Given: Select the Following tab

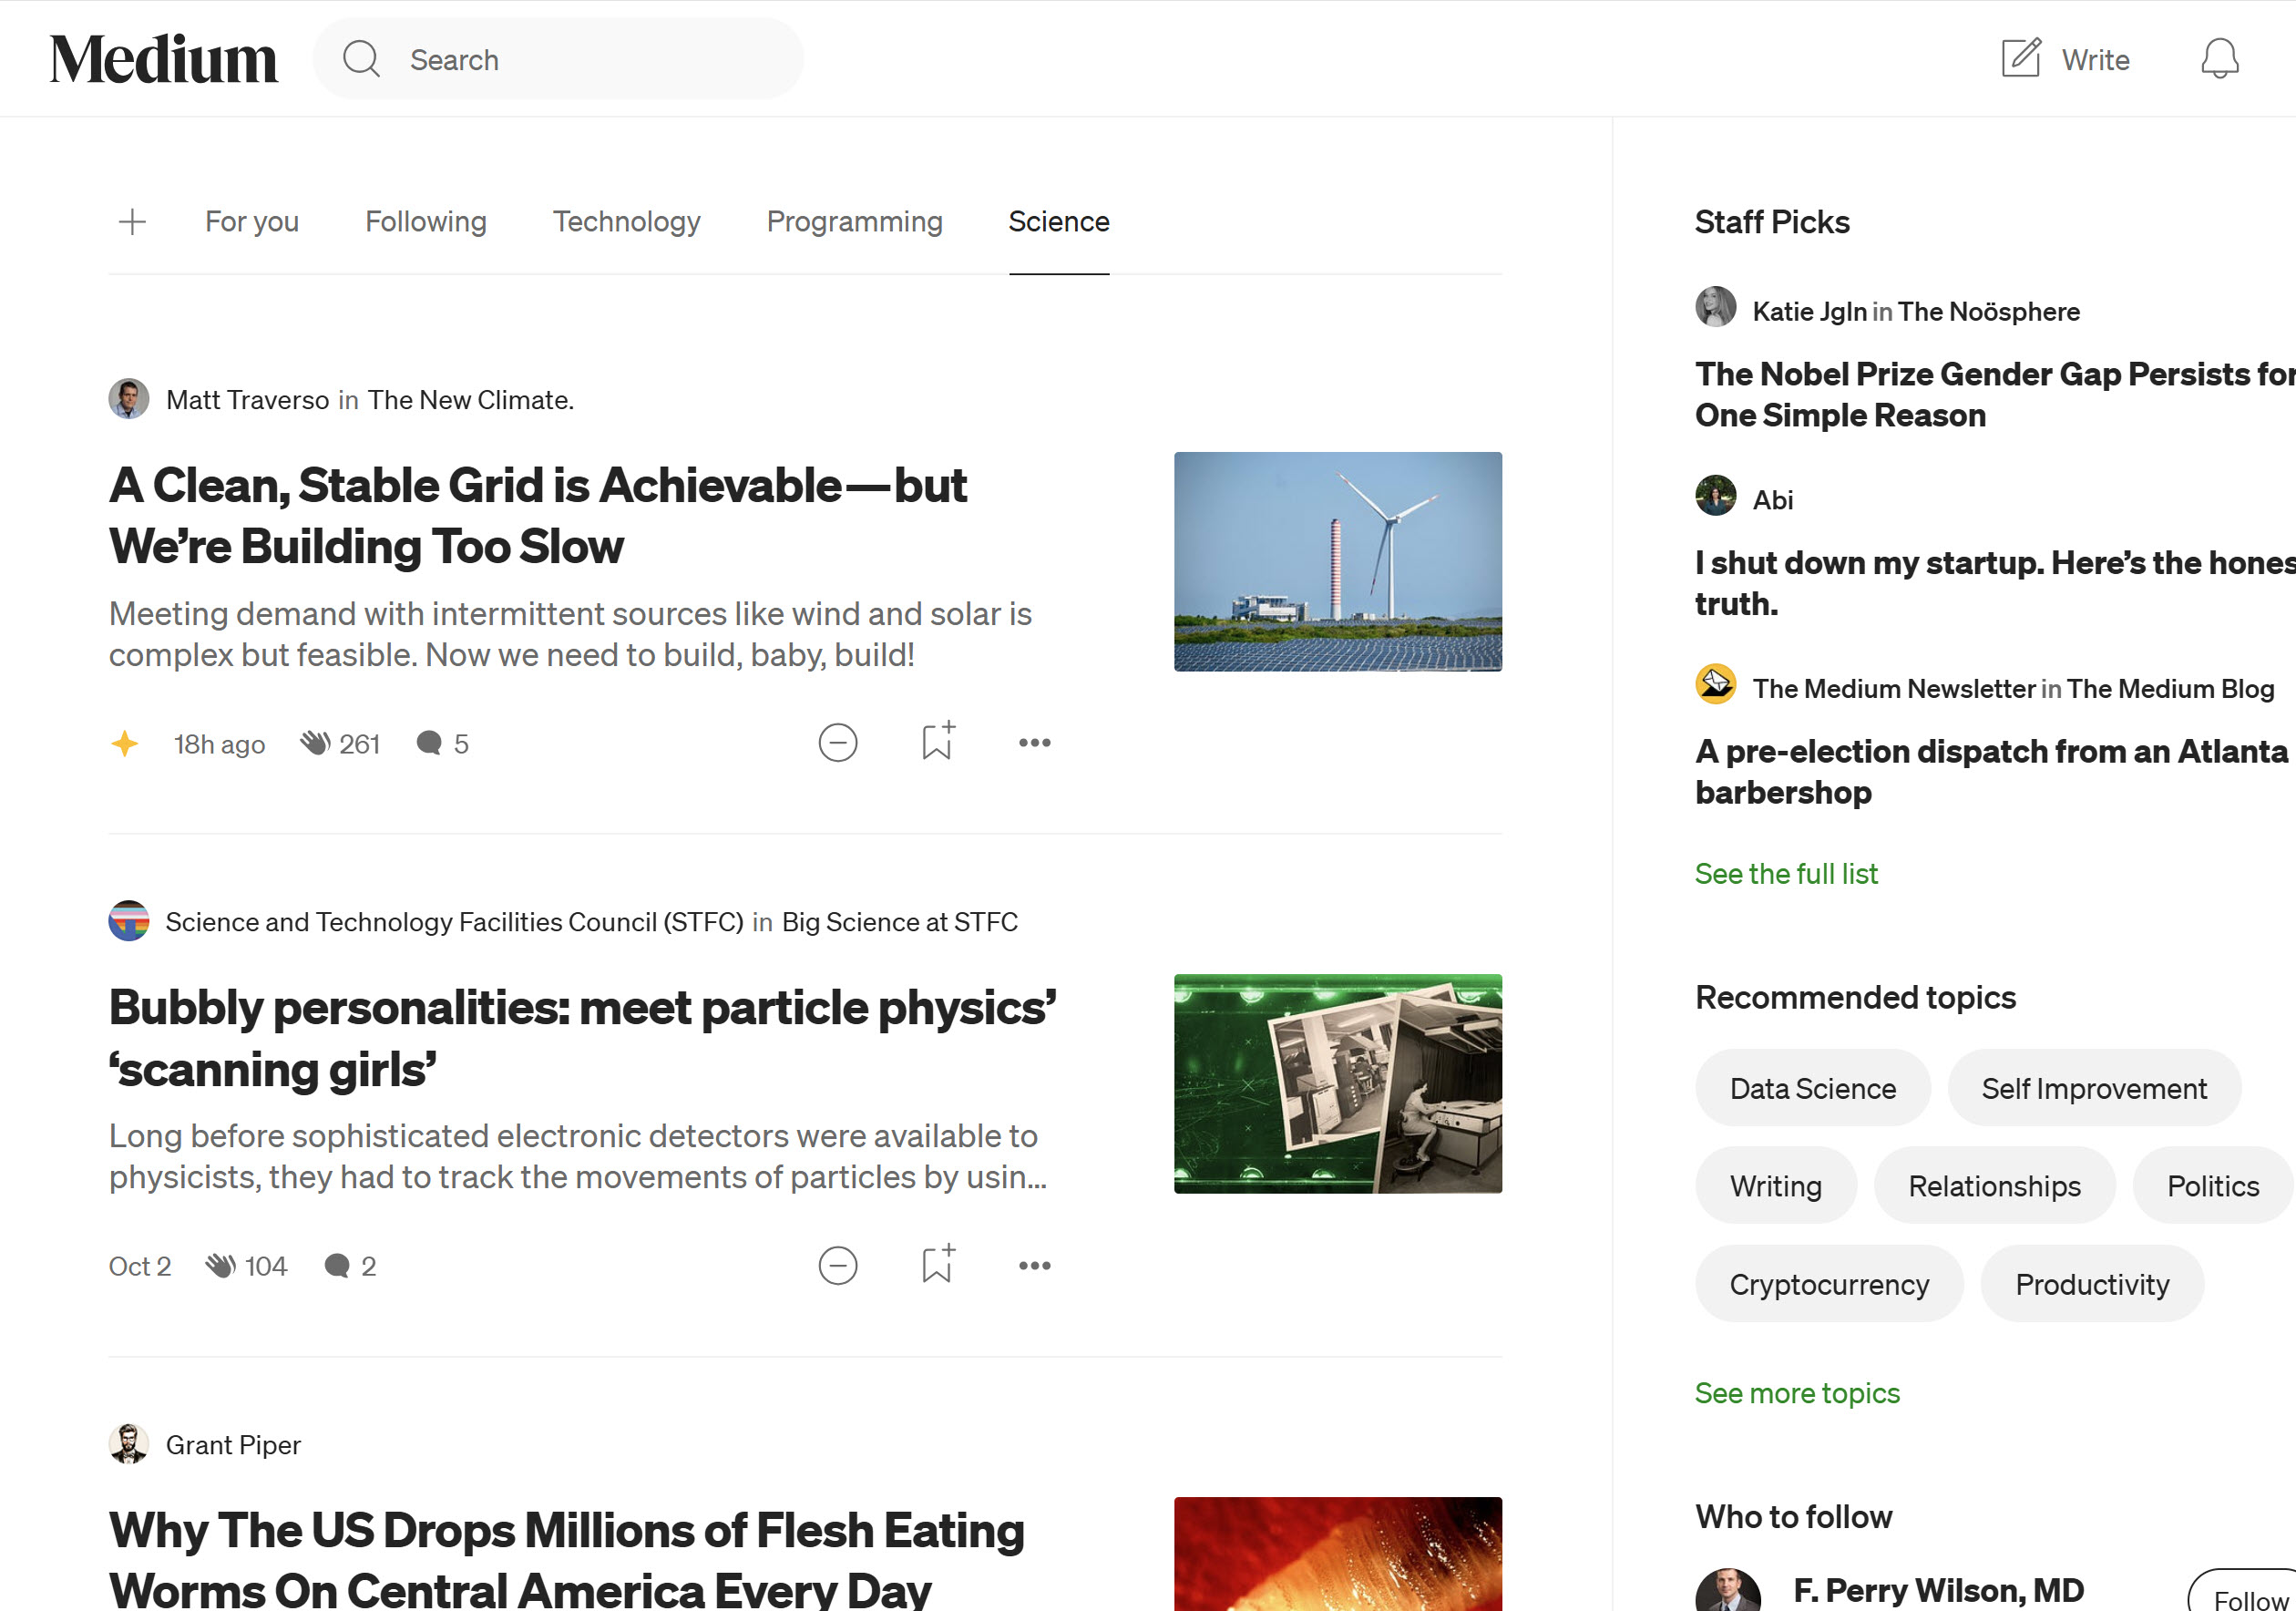Looking at the screenshot, I should 425,222.
